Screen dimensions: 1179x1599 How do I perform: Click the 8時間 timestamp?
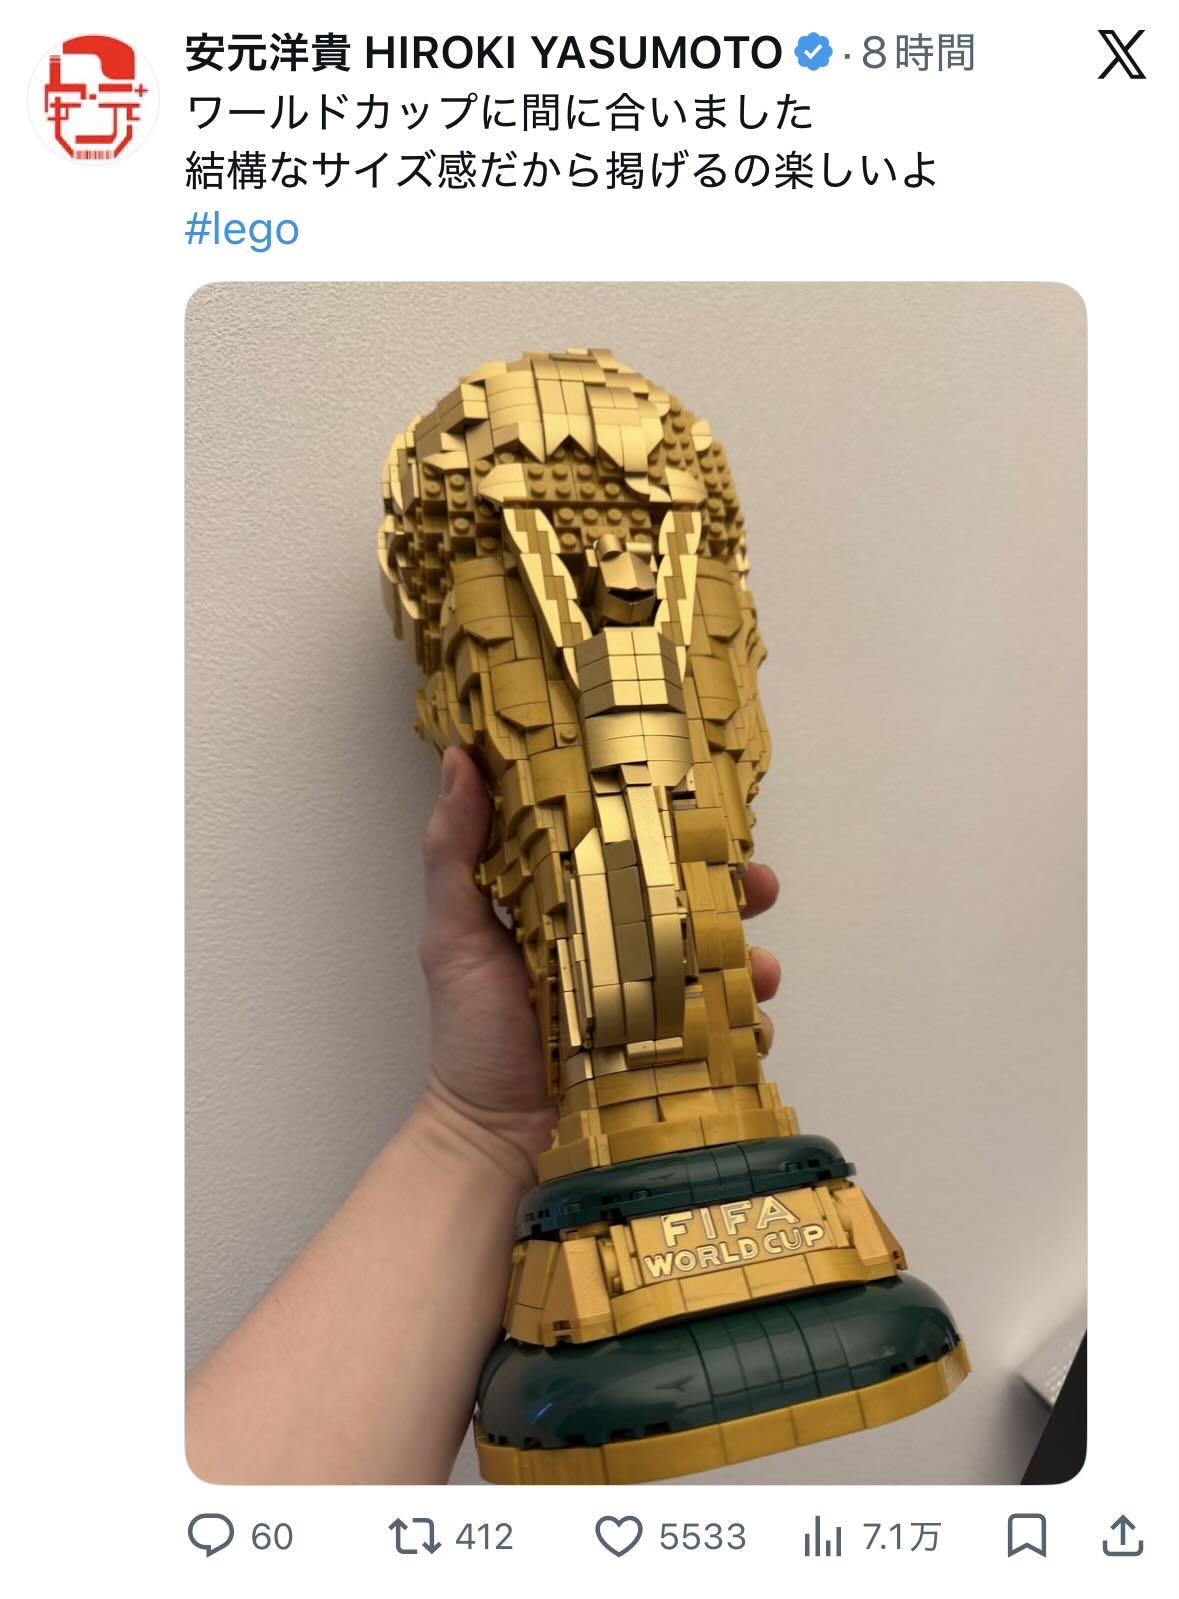(917, 52)
